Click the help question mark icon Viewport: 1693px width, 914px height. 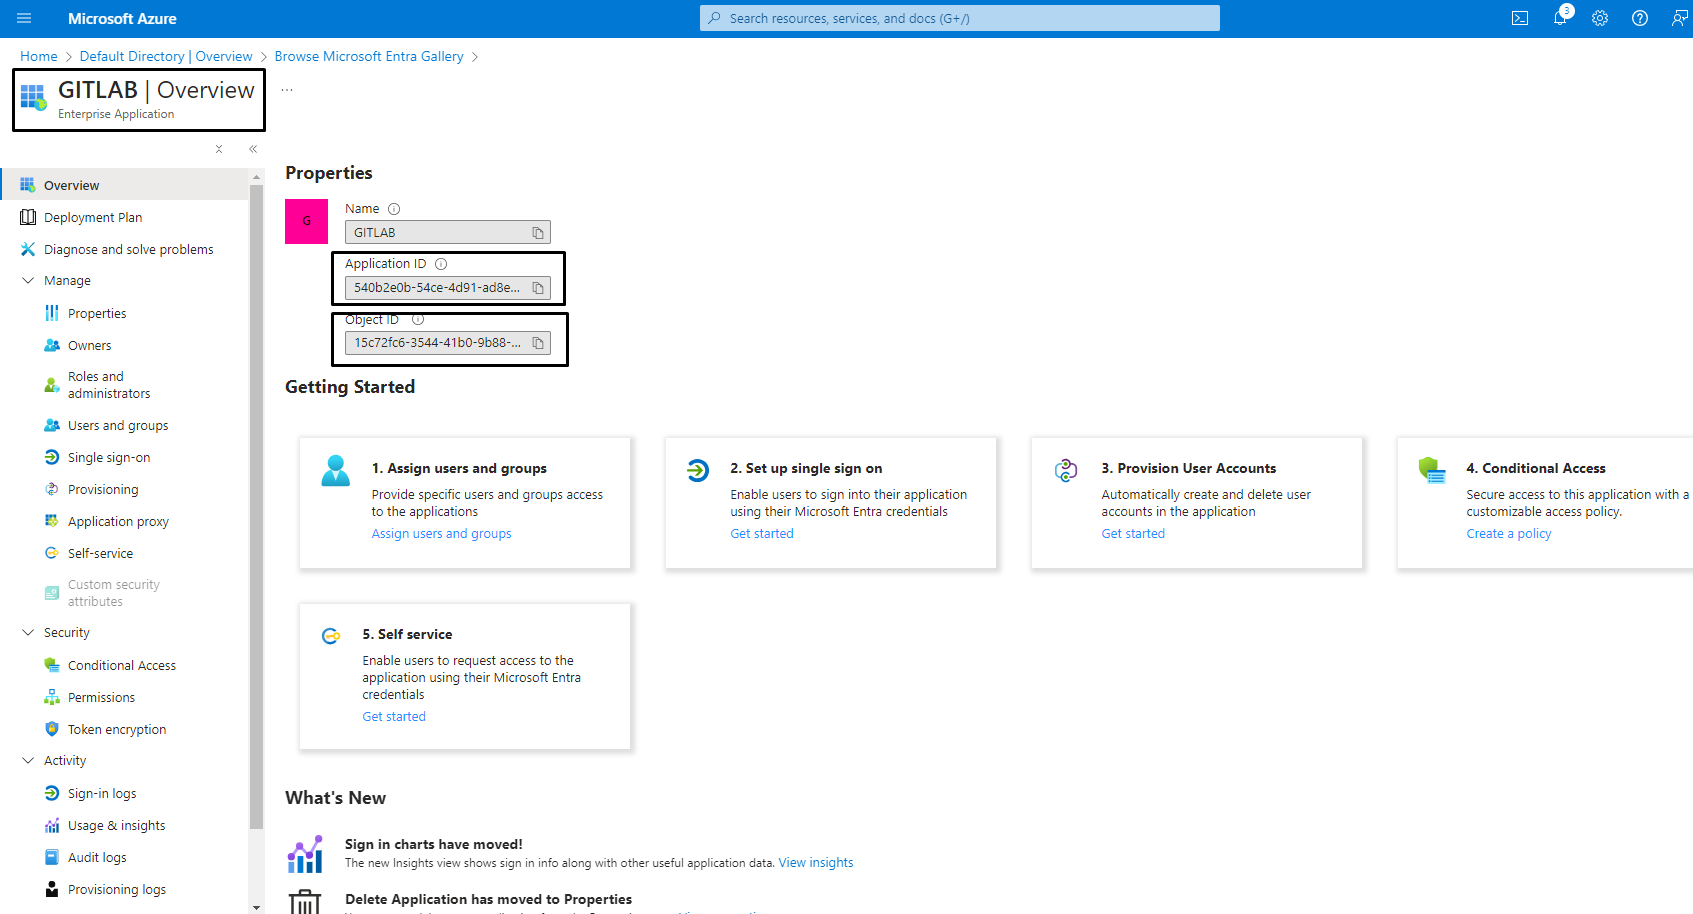point(1640,18)
